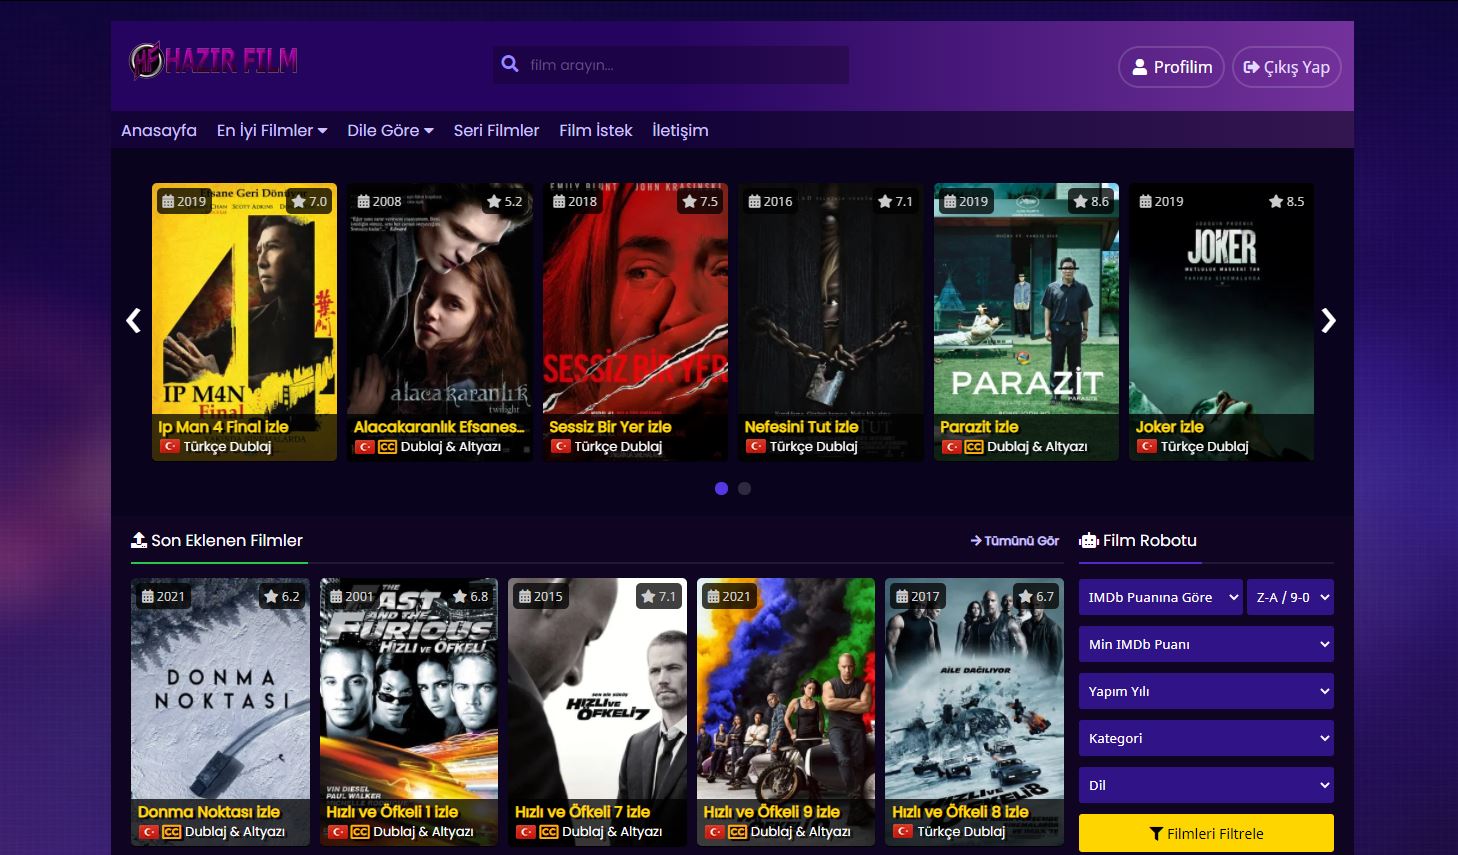1458x855 pixels.
Task: Open Donma Noktası izle poster
Action: tap(220, 712)
